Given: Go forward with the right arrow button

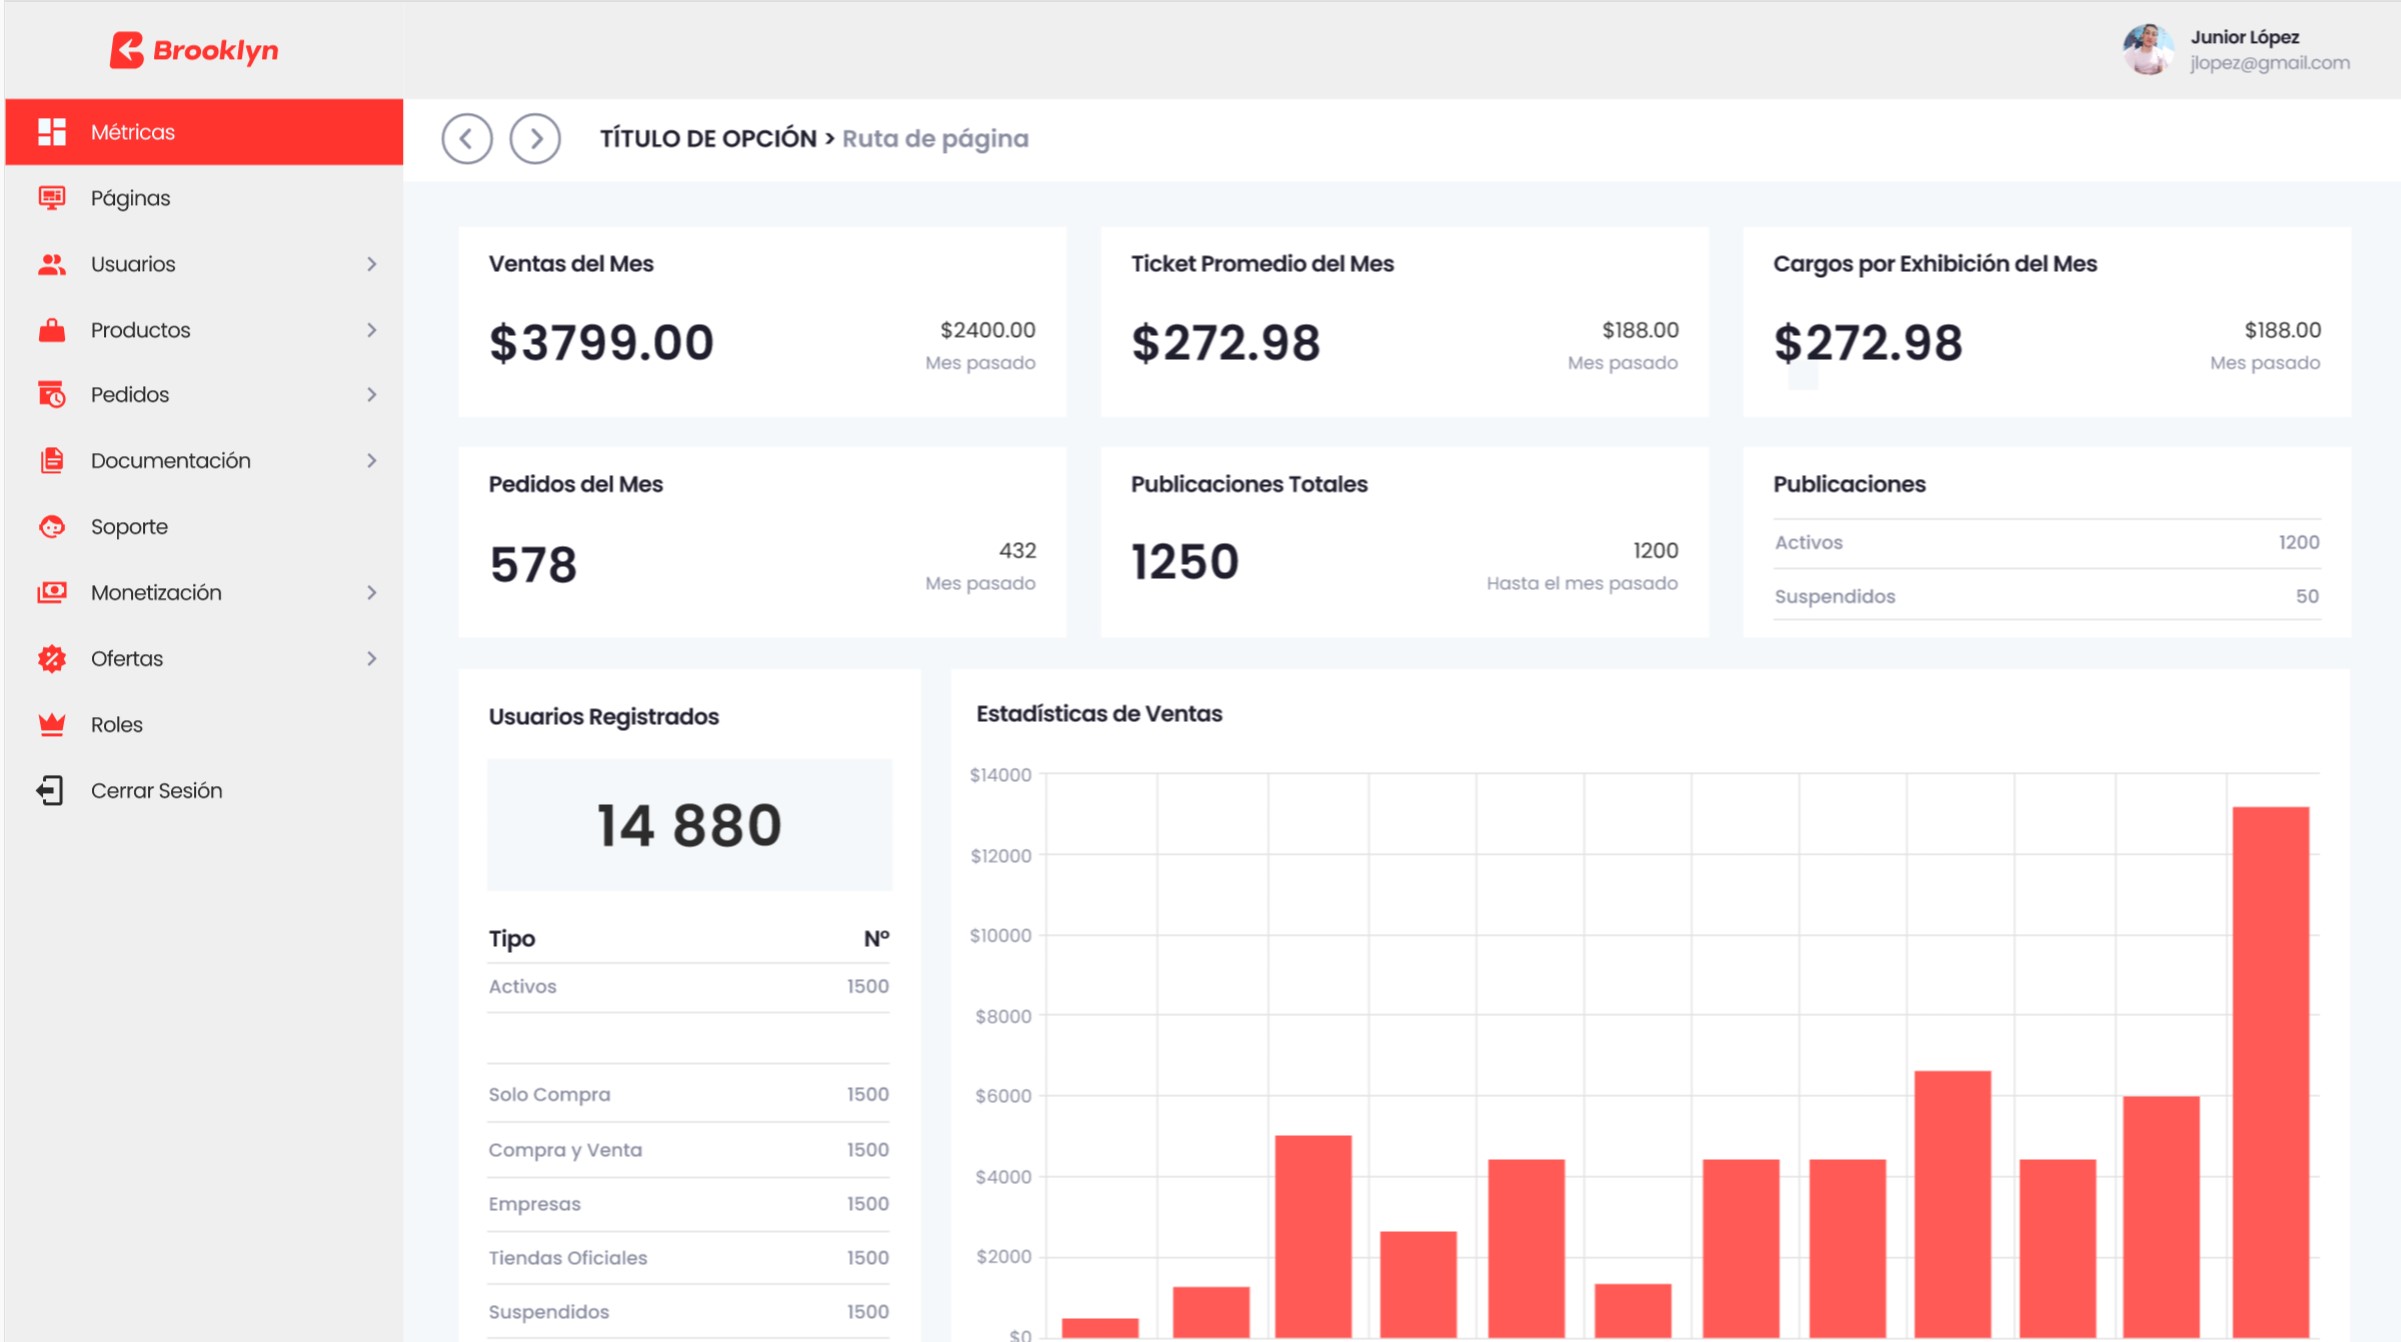Looking at the screenshot, I should click(x=535, y=138).
